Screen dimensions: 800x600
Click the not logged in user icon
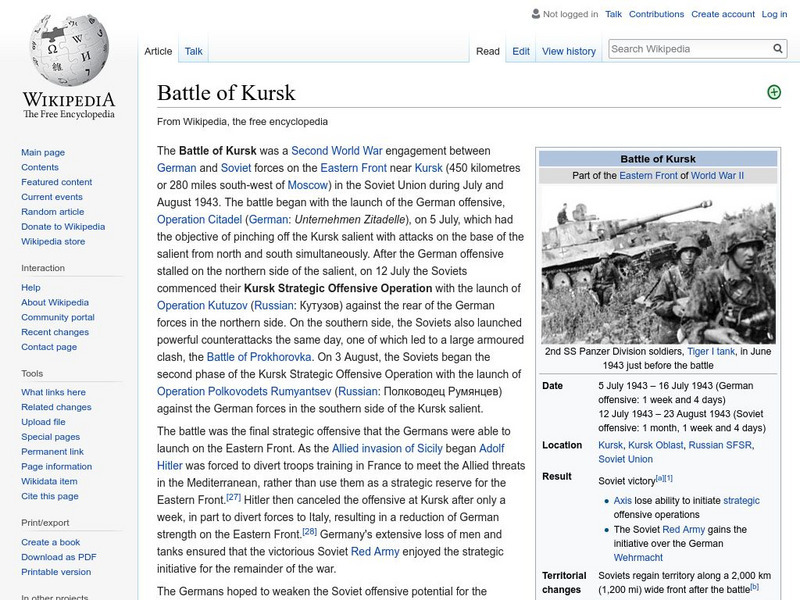pos(536,14)
